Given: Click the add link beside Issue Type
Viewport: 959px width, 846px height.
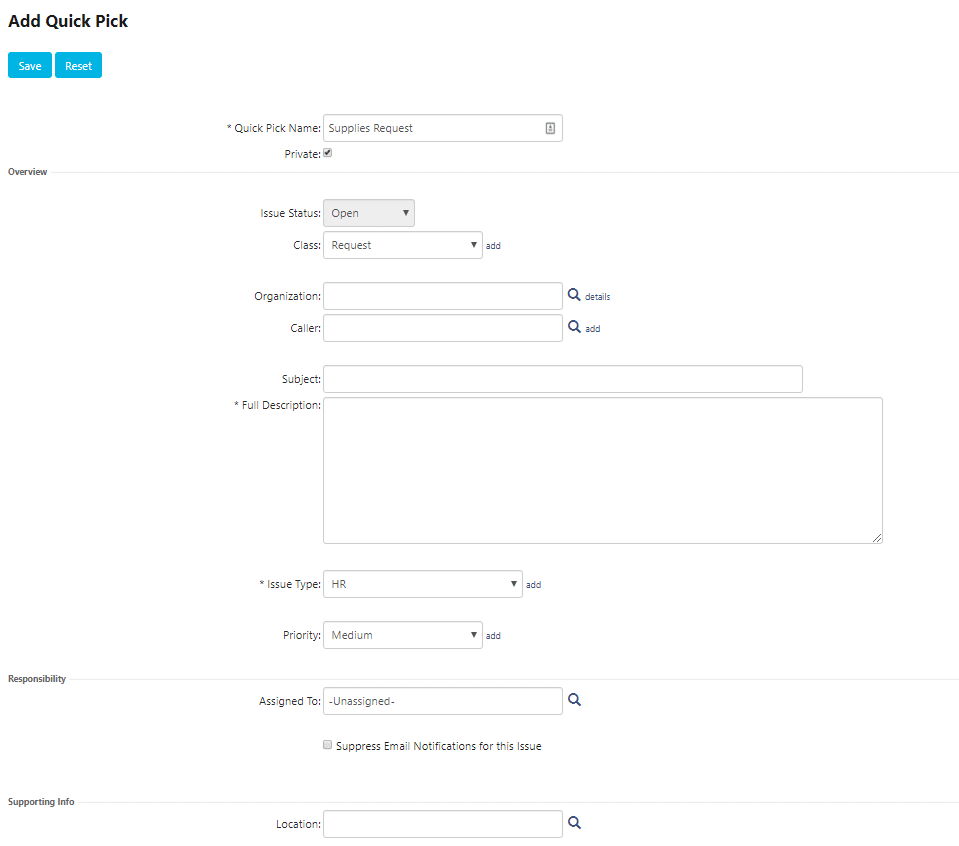Looking at the screenshot, I should point(533,585).
